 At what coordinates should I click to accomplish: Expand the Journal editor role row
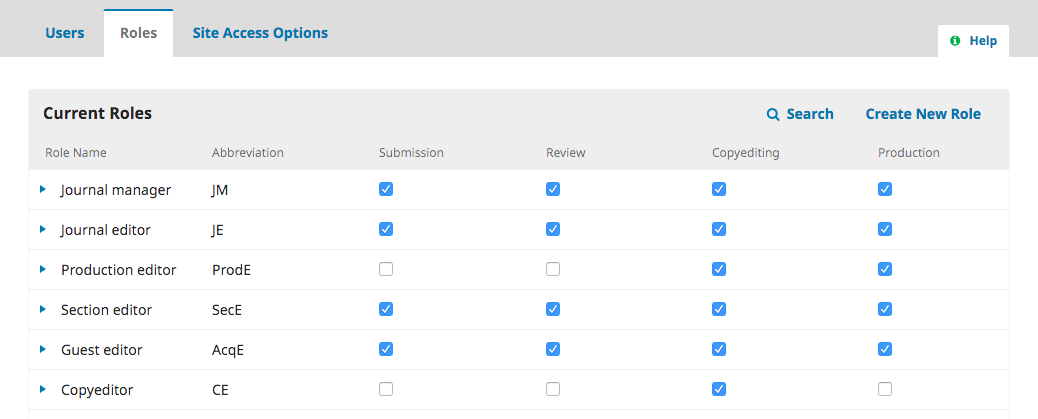[43, 229]
